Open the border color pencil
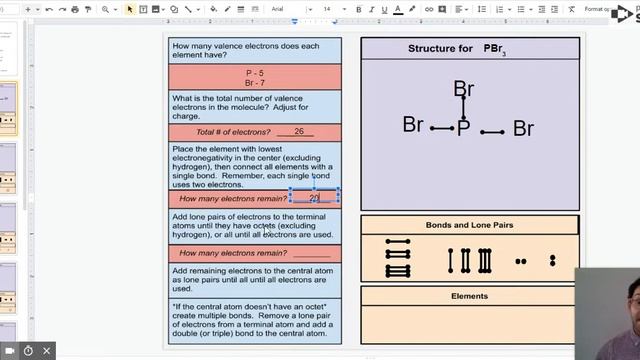 click(x=227, y=9)
